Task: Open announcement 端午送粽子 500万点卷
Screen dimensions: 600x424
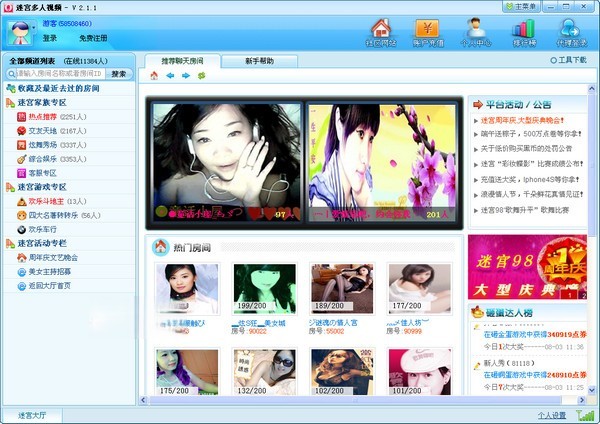Action: pos(531,134)
